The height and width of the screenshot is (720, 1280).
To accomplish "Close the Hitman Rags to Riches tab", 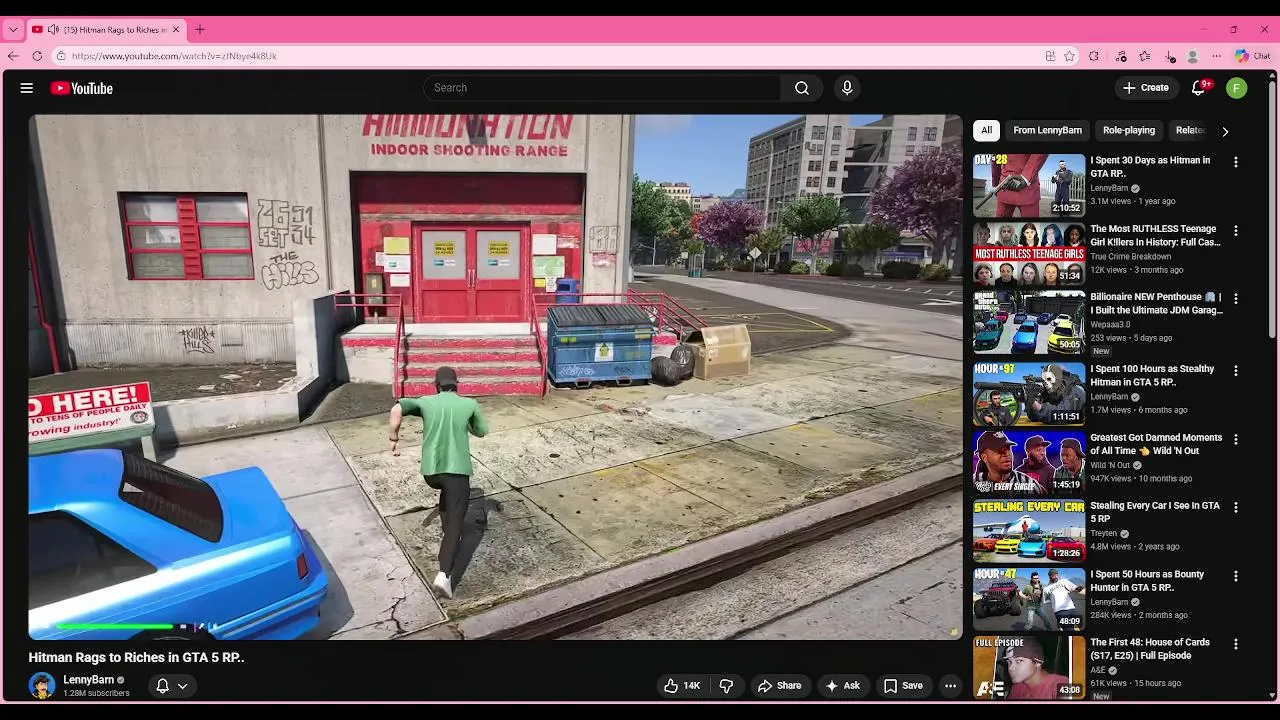I will point(176,30).
